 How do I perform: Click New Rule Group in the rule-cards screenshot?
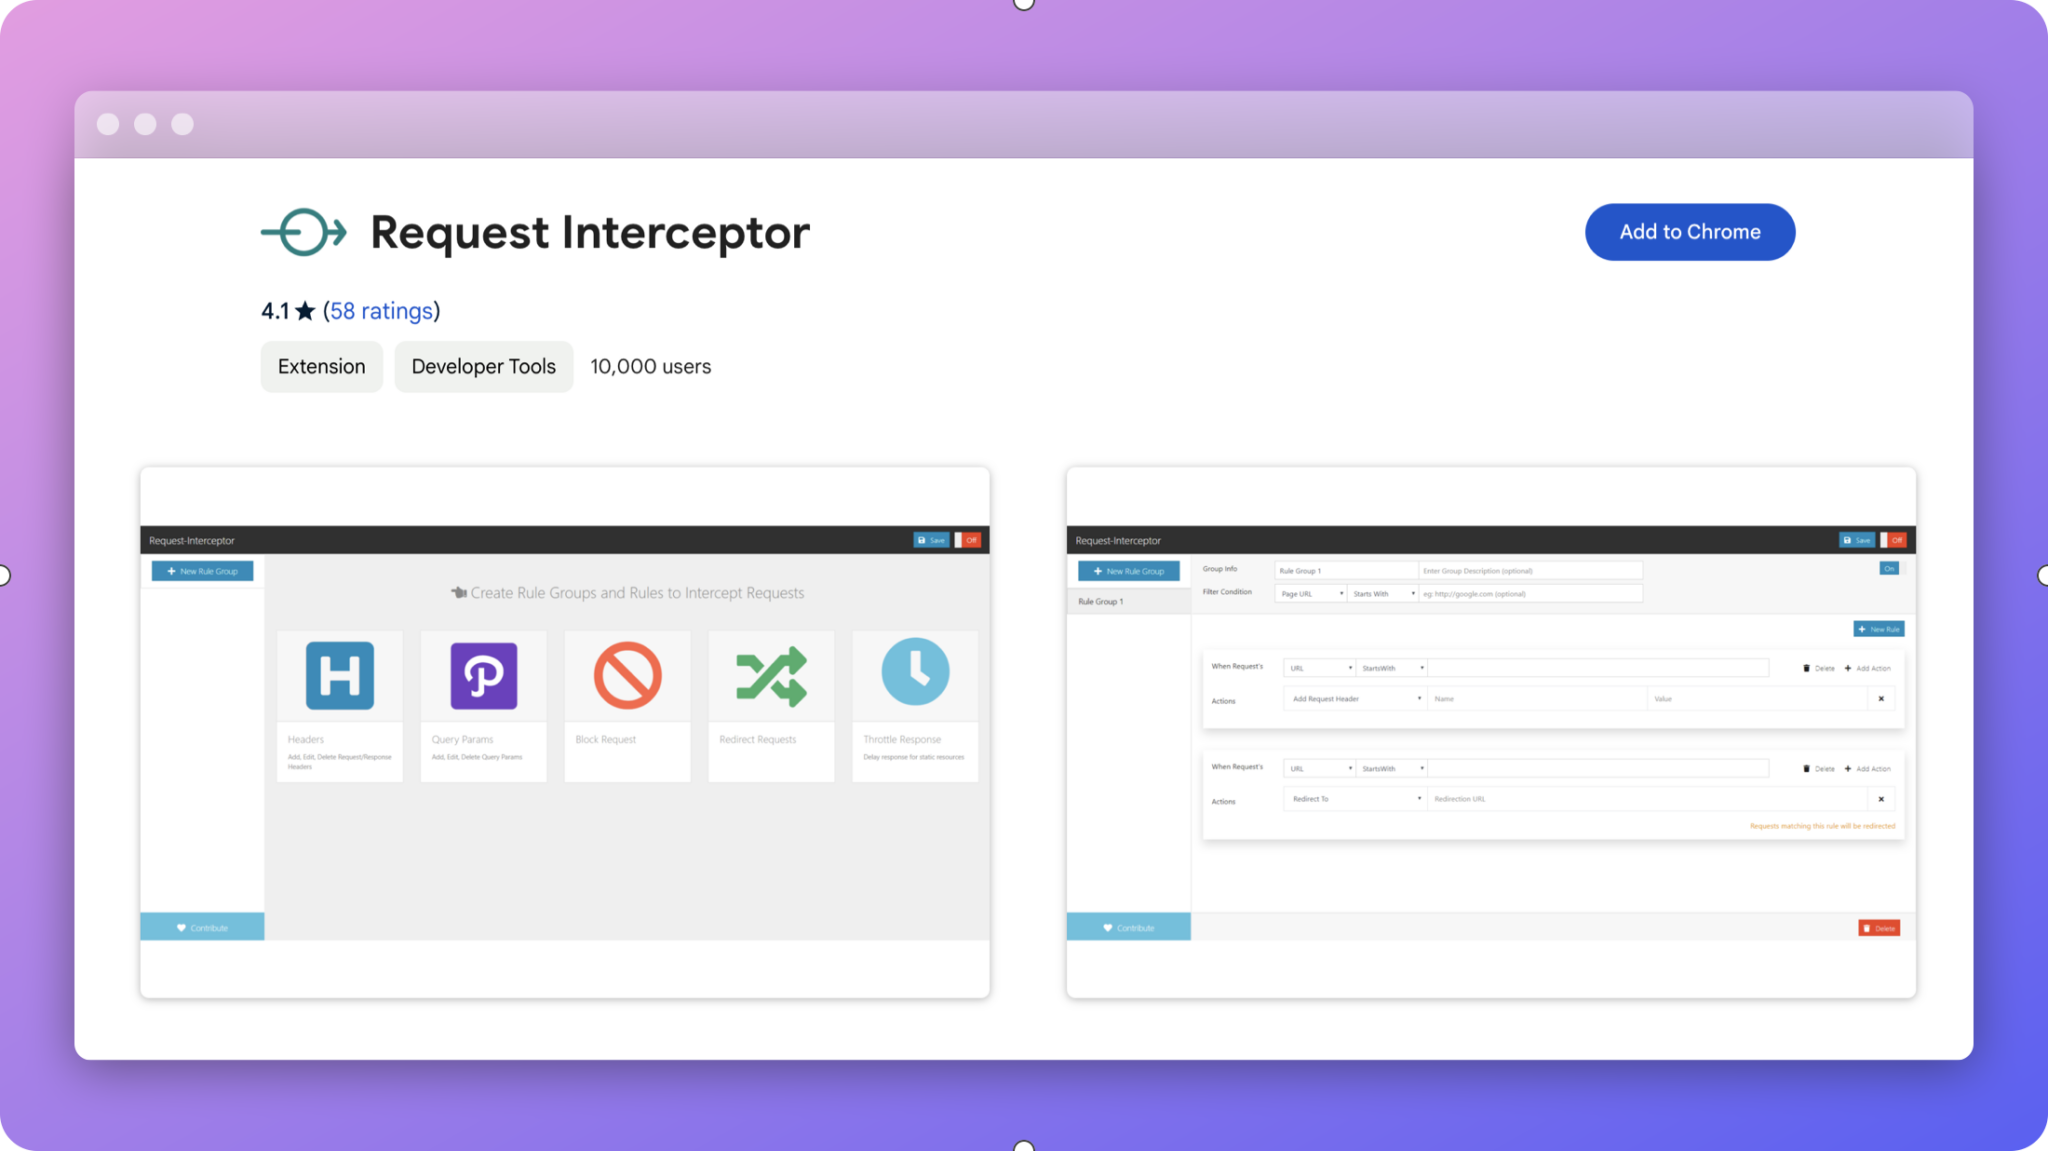203,571
